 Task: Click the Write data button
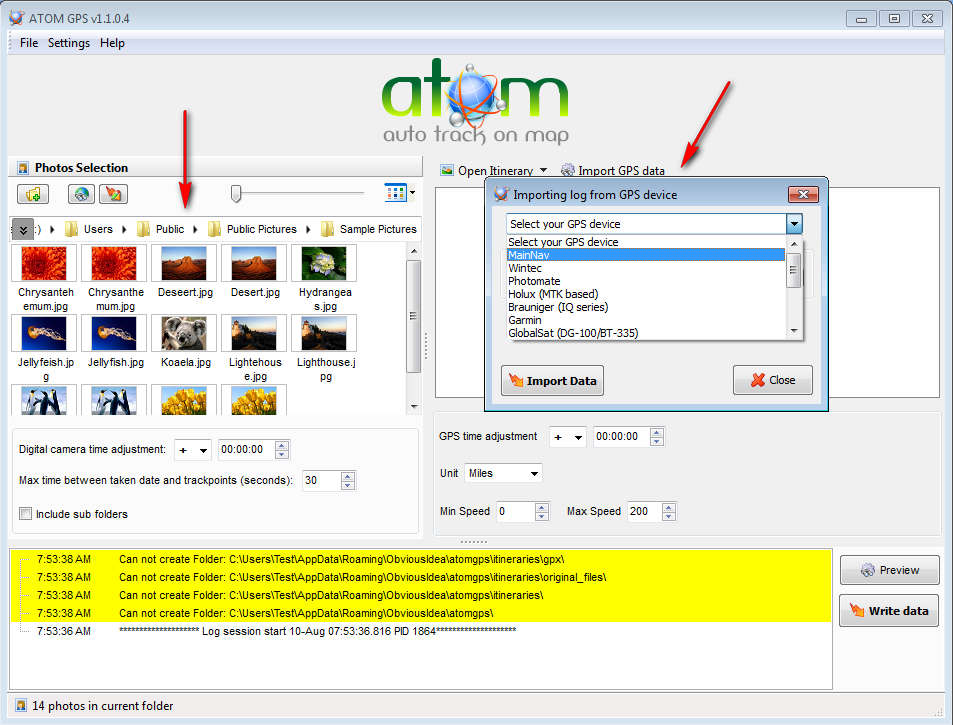click(x=888, y=611)
